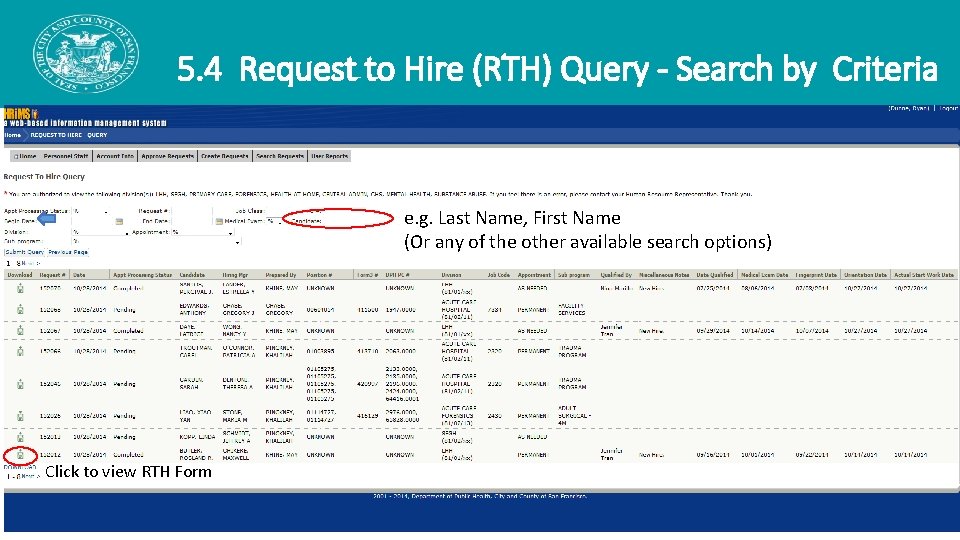Screen dimensions: 960x540
Task: Open the End Date calendar picker
Action: click(219, 222)
